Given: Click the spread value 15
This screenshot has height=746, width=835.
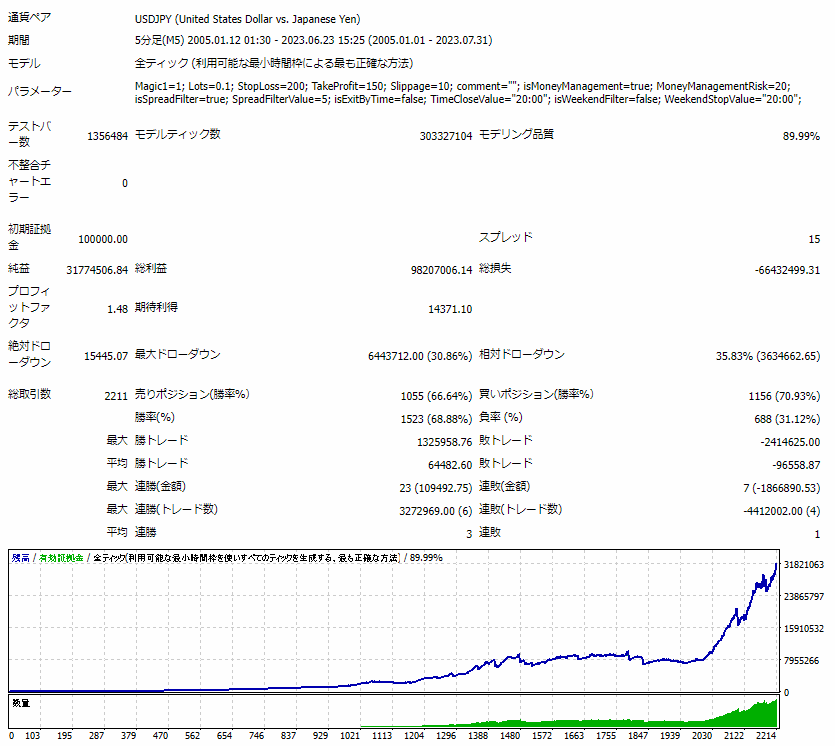Looking at the screenshot, I should 814,240.
